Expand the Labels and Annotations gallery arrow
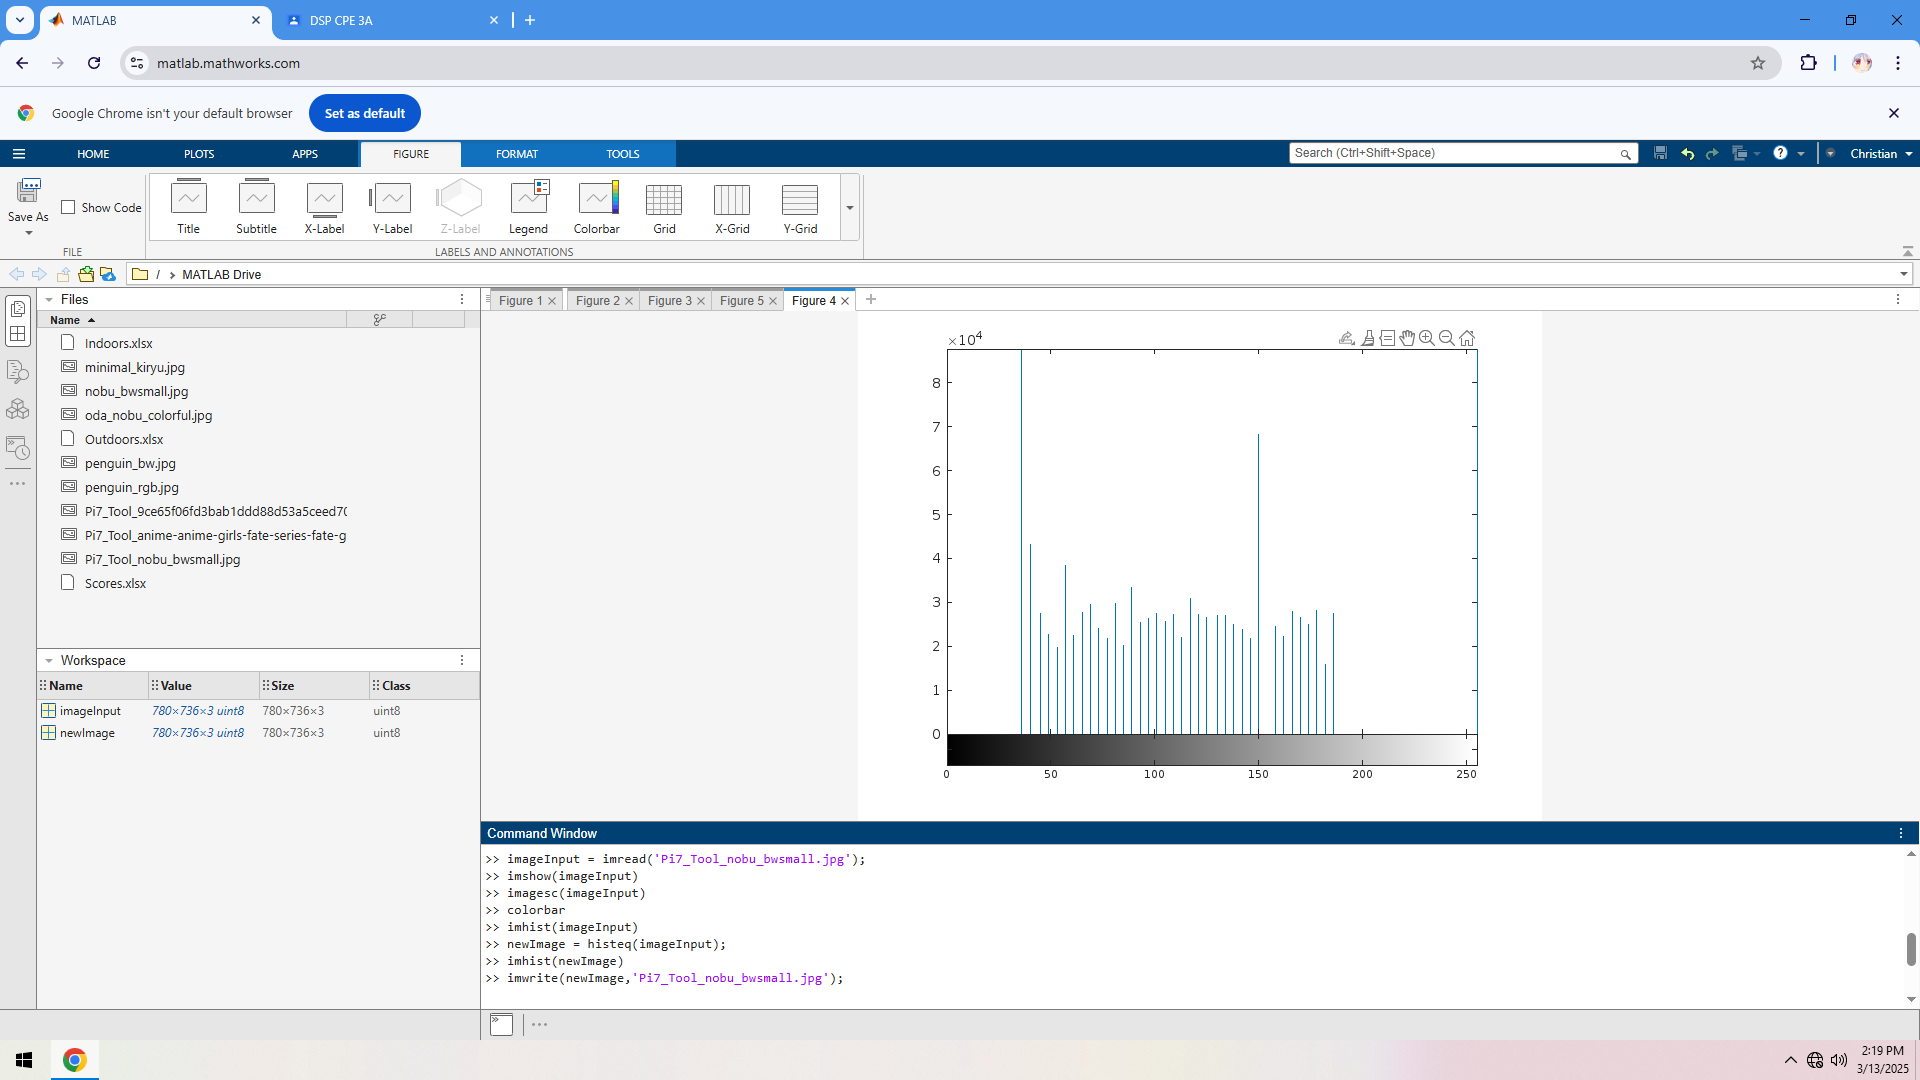 pos(850,208)
